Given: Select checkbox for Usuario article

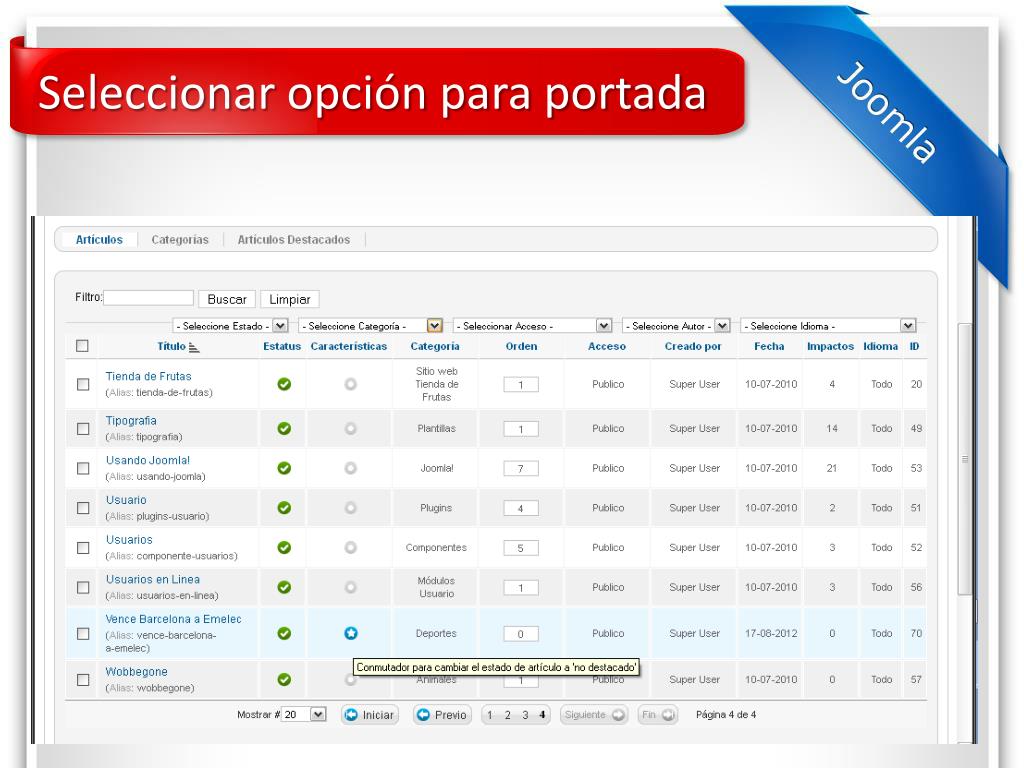Looking at the screenshot, I should tap(83, 507).
